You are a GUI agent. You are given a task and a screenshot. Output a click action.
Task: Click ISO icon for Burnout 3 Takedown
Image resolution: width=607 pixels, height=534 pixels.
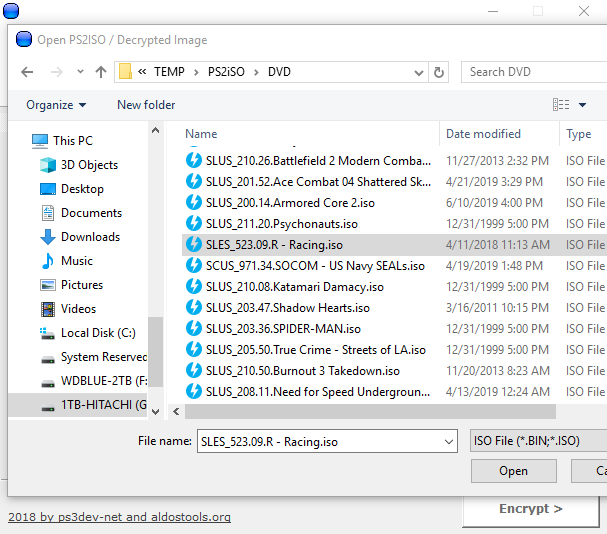(194, 370)
